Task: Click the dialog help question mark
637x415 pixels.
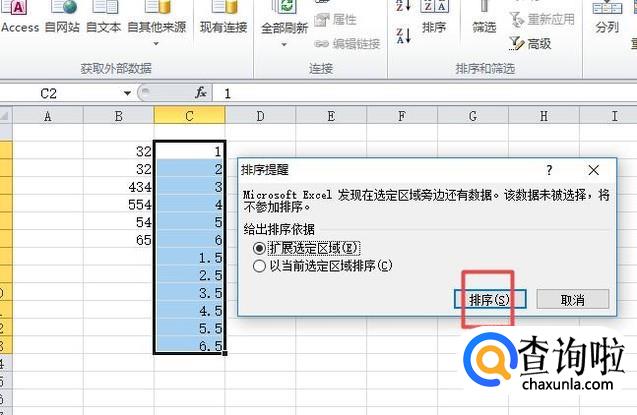Action: (x=549, y=171)
